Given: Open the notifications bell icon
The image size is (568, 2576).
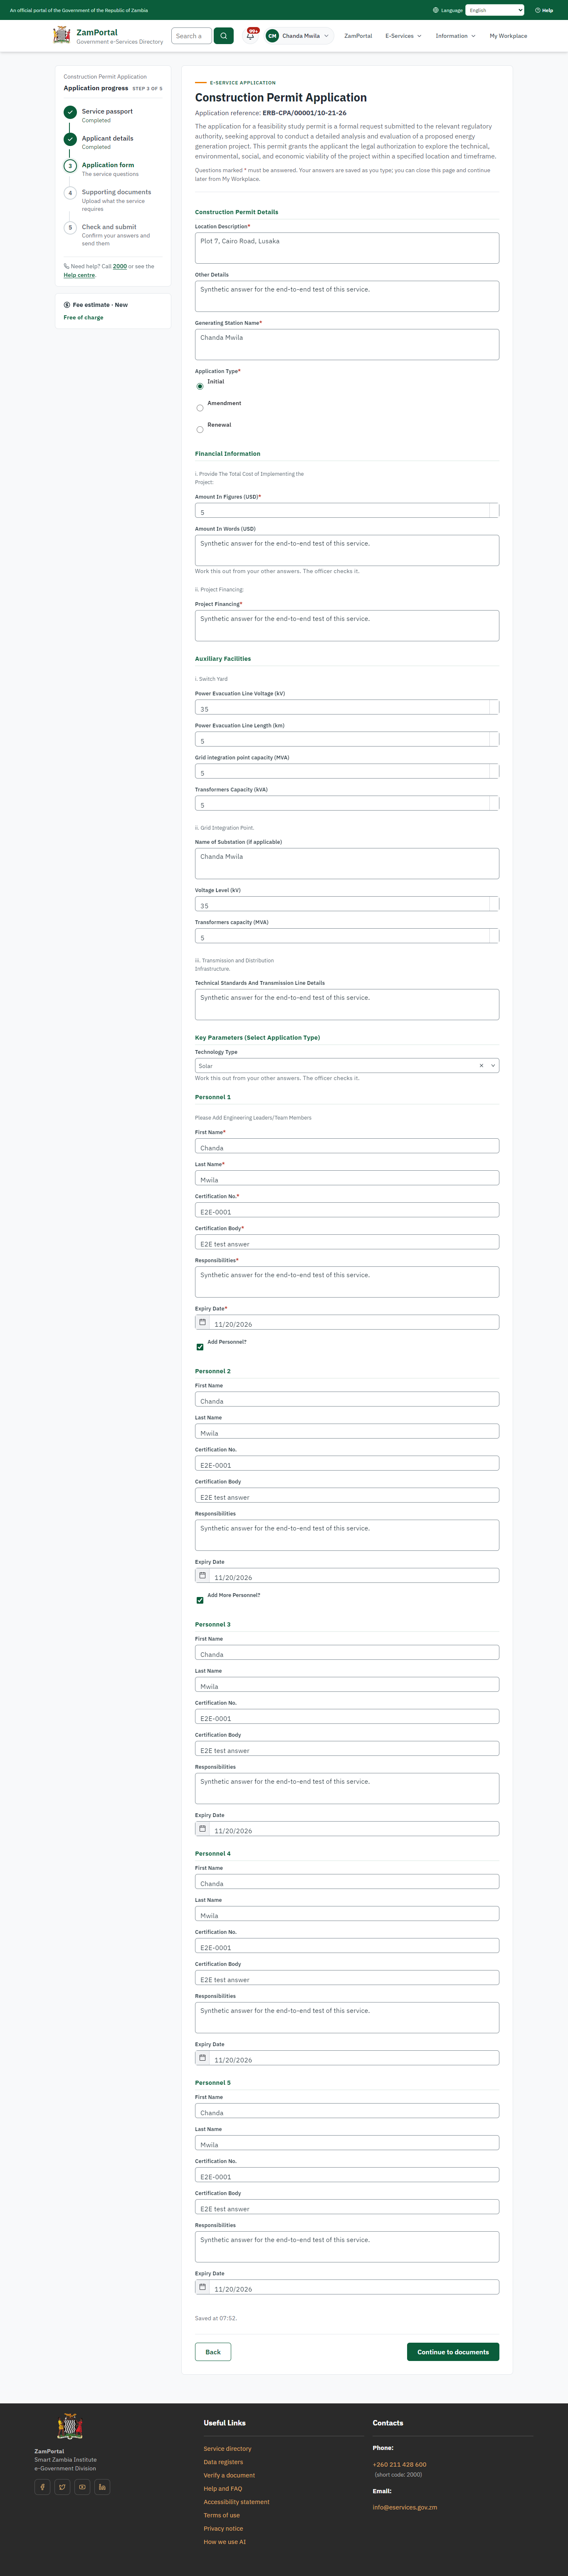Looking at the screenshot, I should coord(250,36).
